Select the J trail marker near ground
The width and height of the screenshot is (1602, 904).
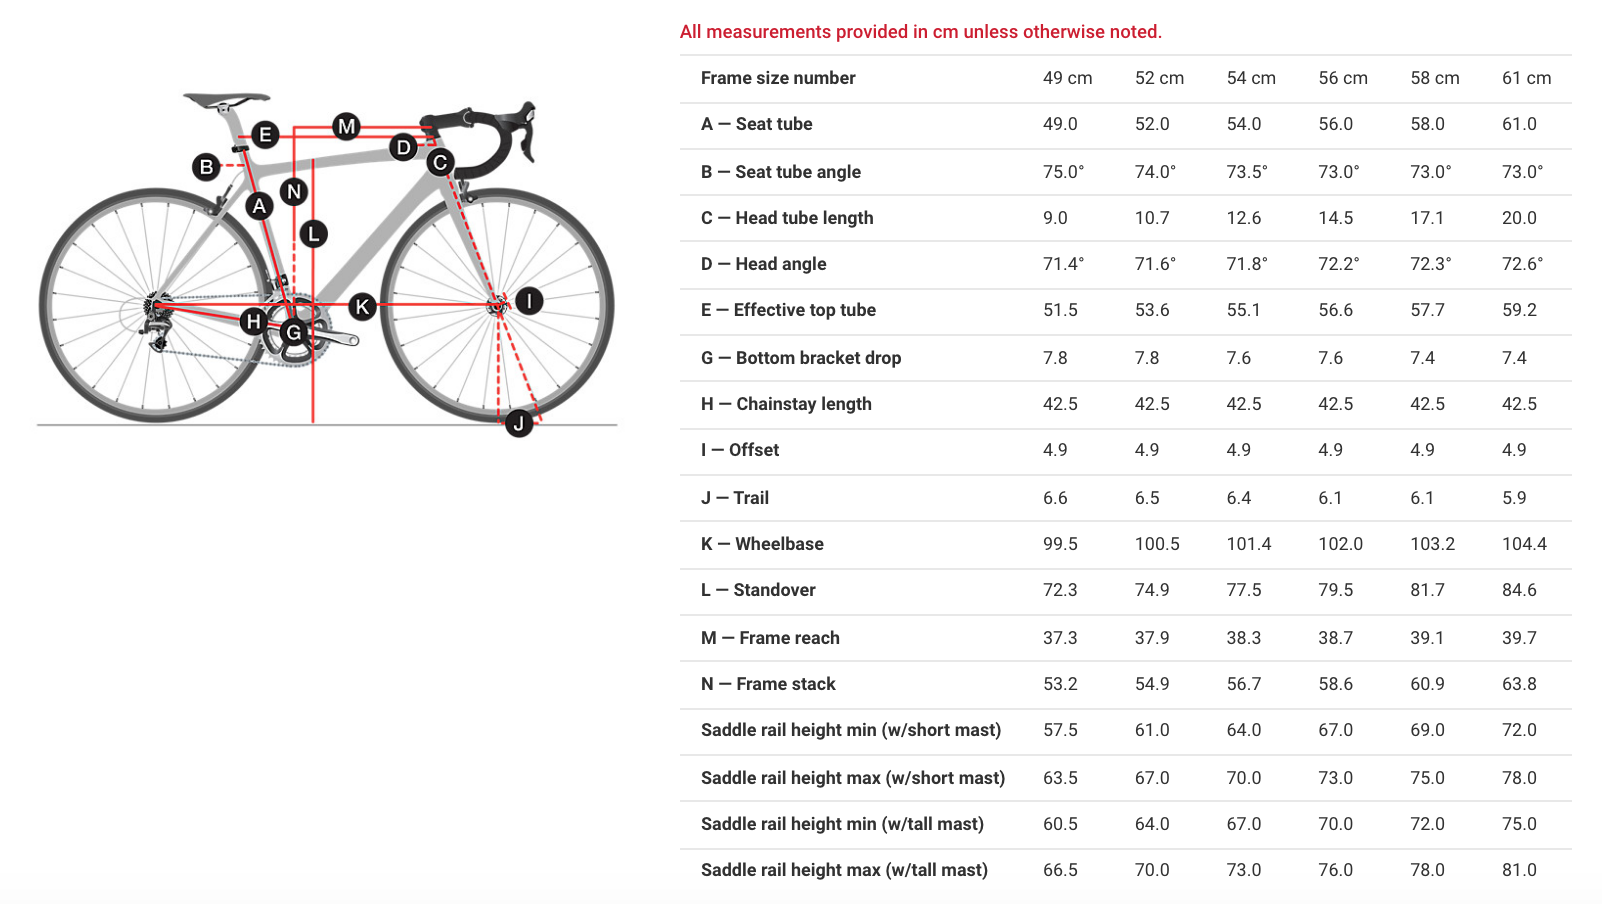(518, 423)
